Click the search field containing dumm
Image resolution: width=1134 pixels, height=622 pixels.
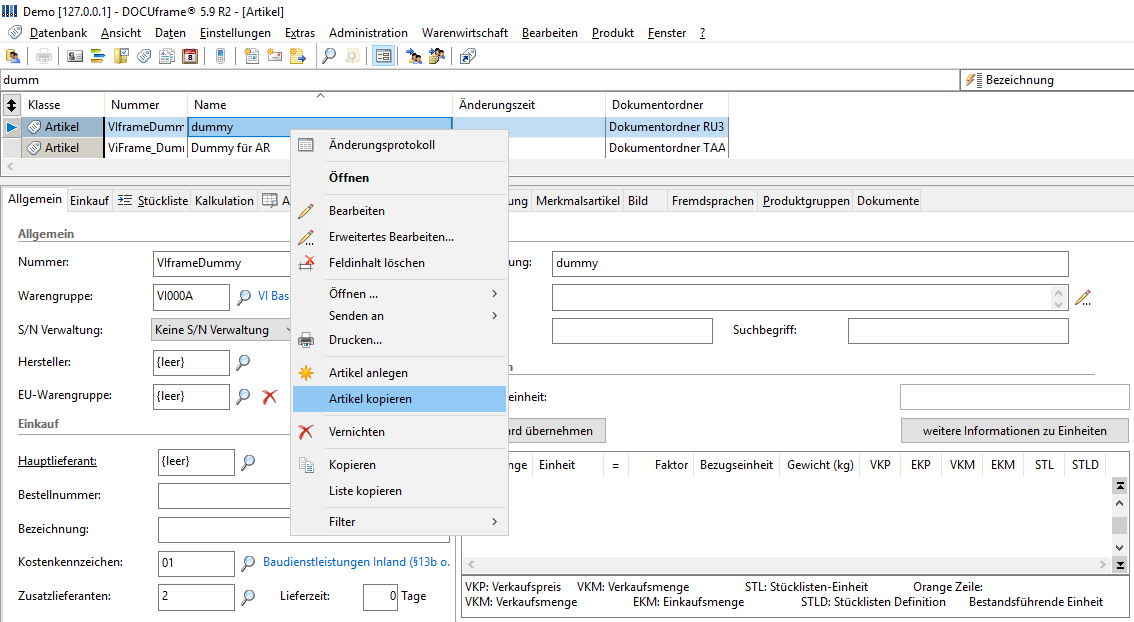(479, 80)
